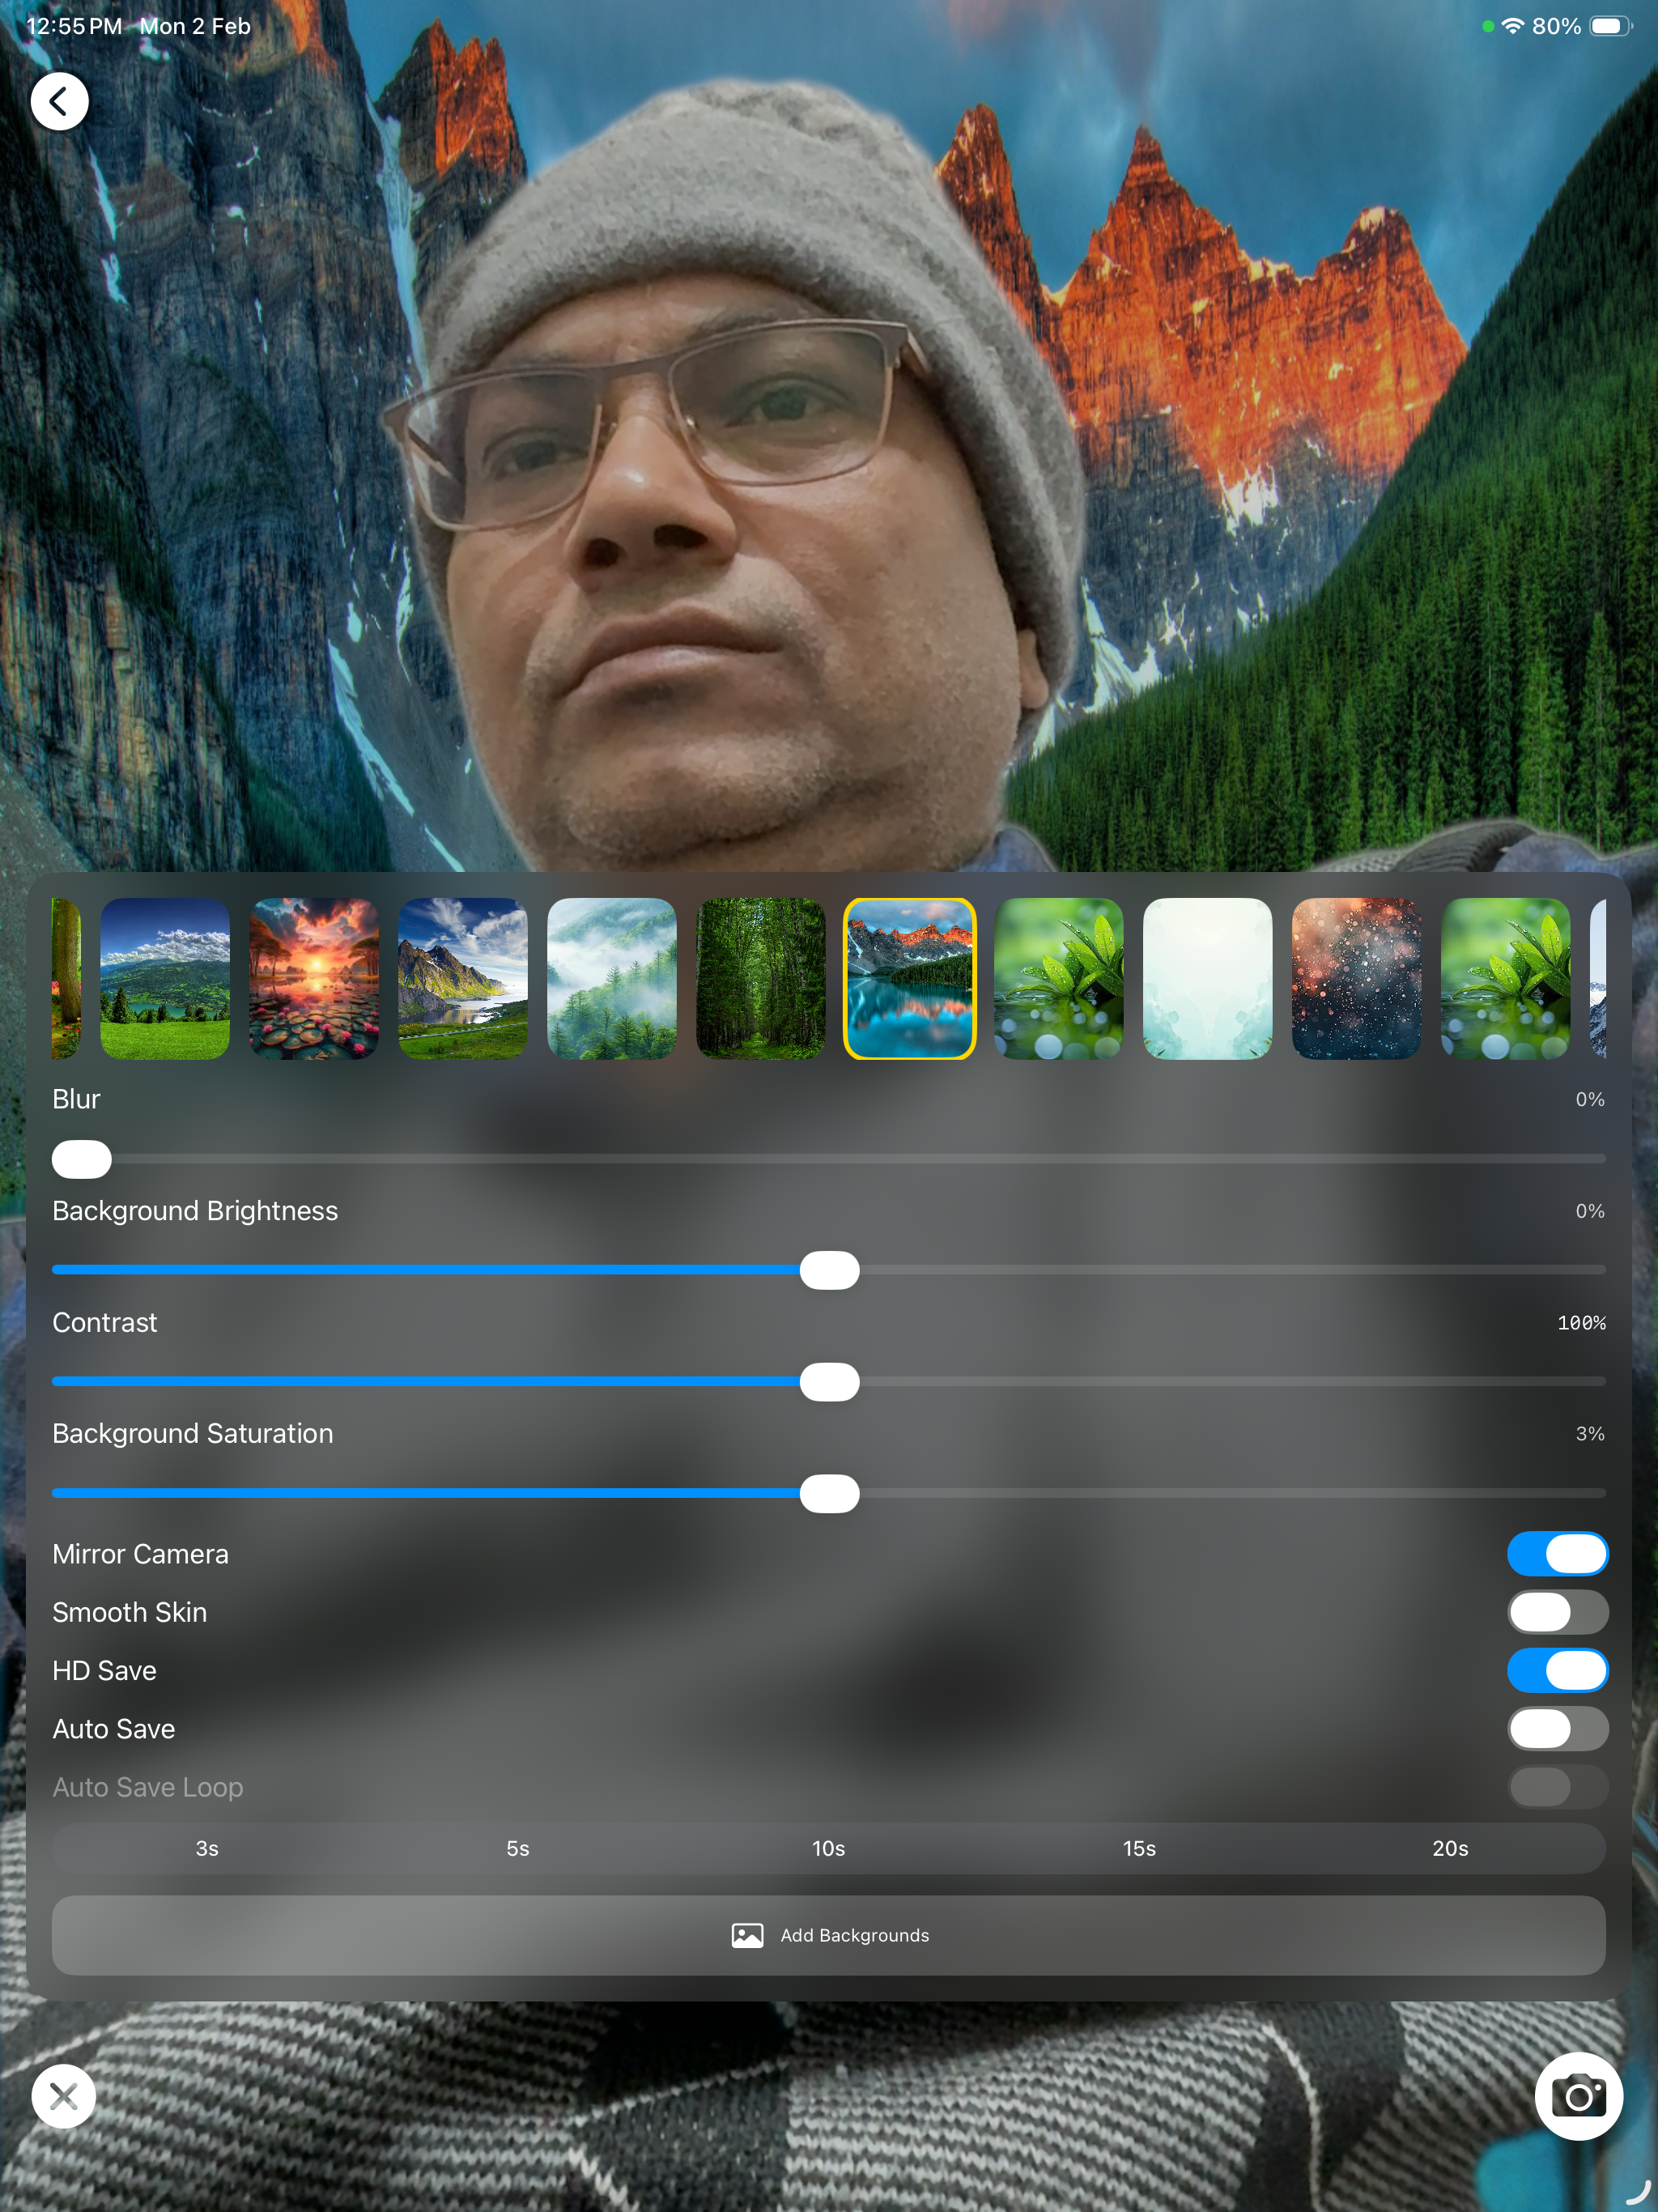Screen dimensions: 1658x2212
Task: Tap the Background Saturation 3% value
Action: [x=1590, y=1434]
